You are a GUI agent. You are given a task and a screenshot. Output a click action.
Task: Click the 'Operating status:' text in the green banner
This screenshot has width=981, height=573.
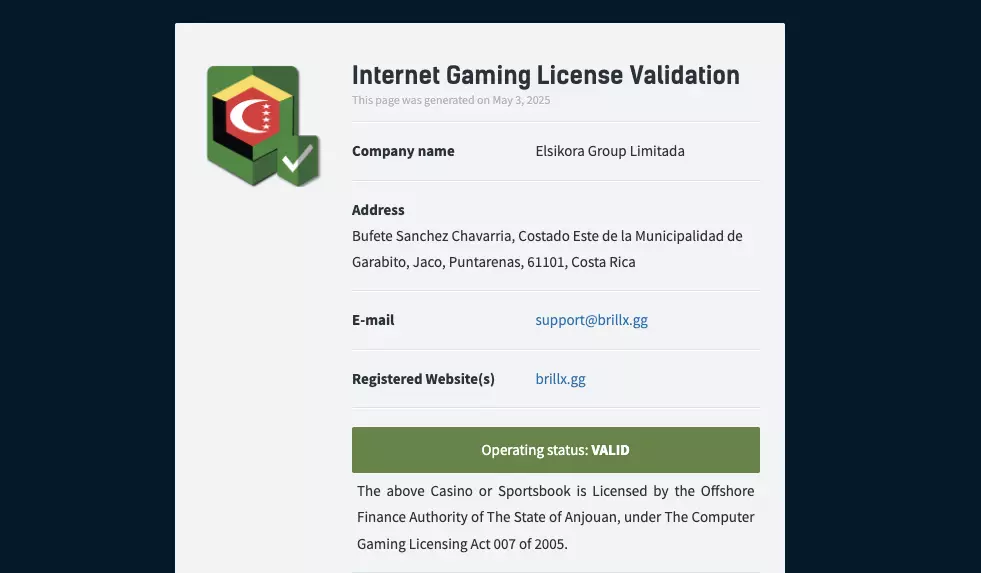coord(534,450)
